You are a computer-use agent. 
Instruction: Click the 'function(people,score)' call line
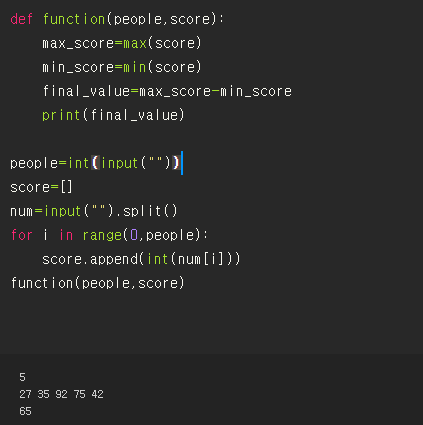coord(97,283)
